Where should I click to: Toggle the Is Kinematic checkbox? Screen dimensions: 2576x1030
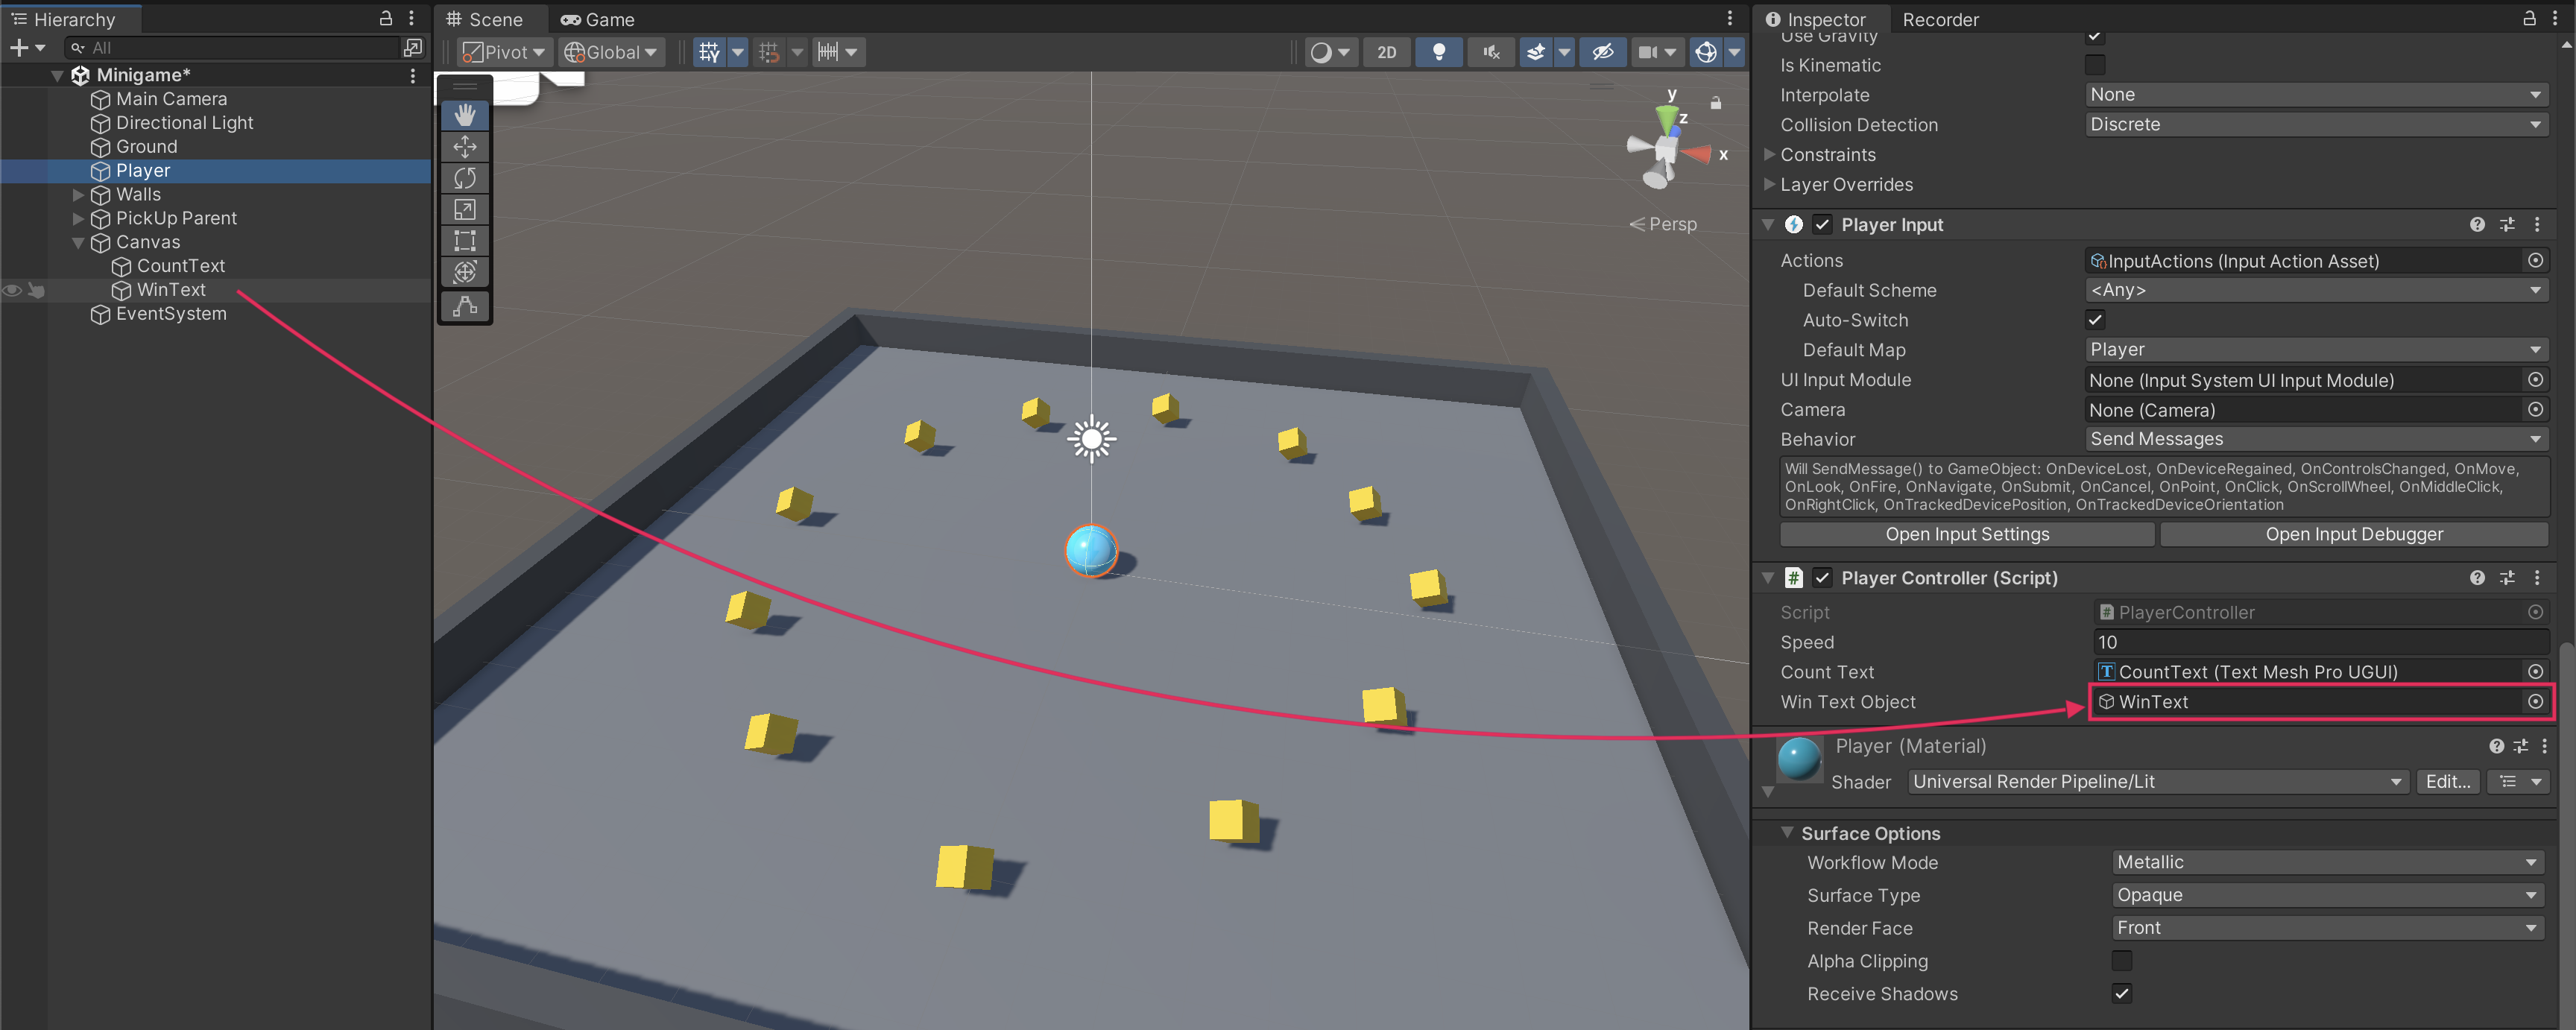(2094, 65)
